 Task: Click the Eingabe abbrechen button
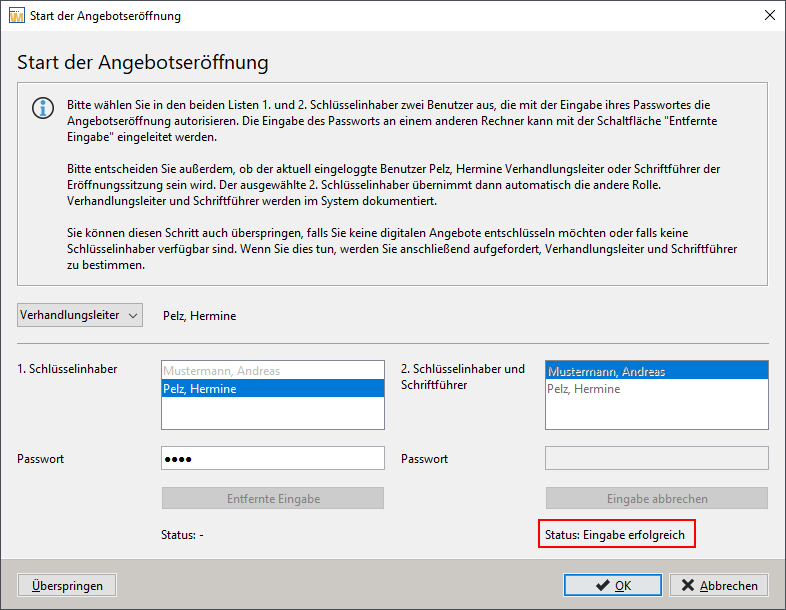pos(657,498)
